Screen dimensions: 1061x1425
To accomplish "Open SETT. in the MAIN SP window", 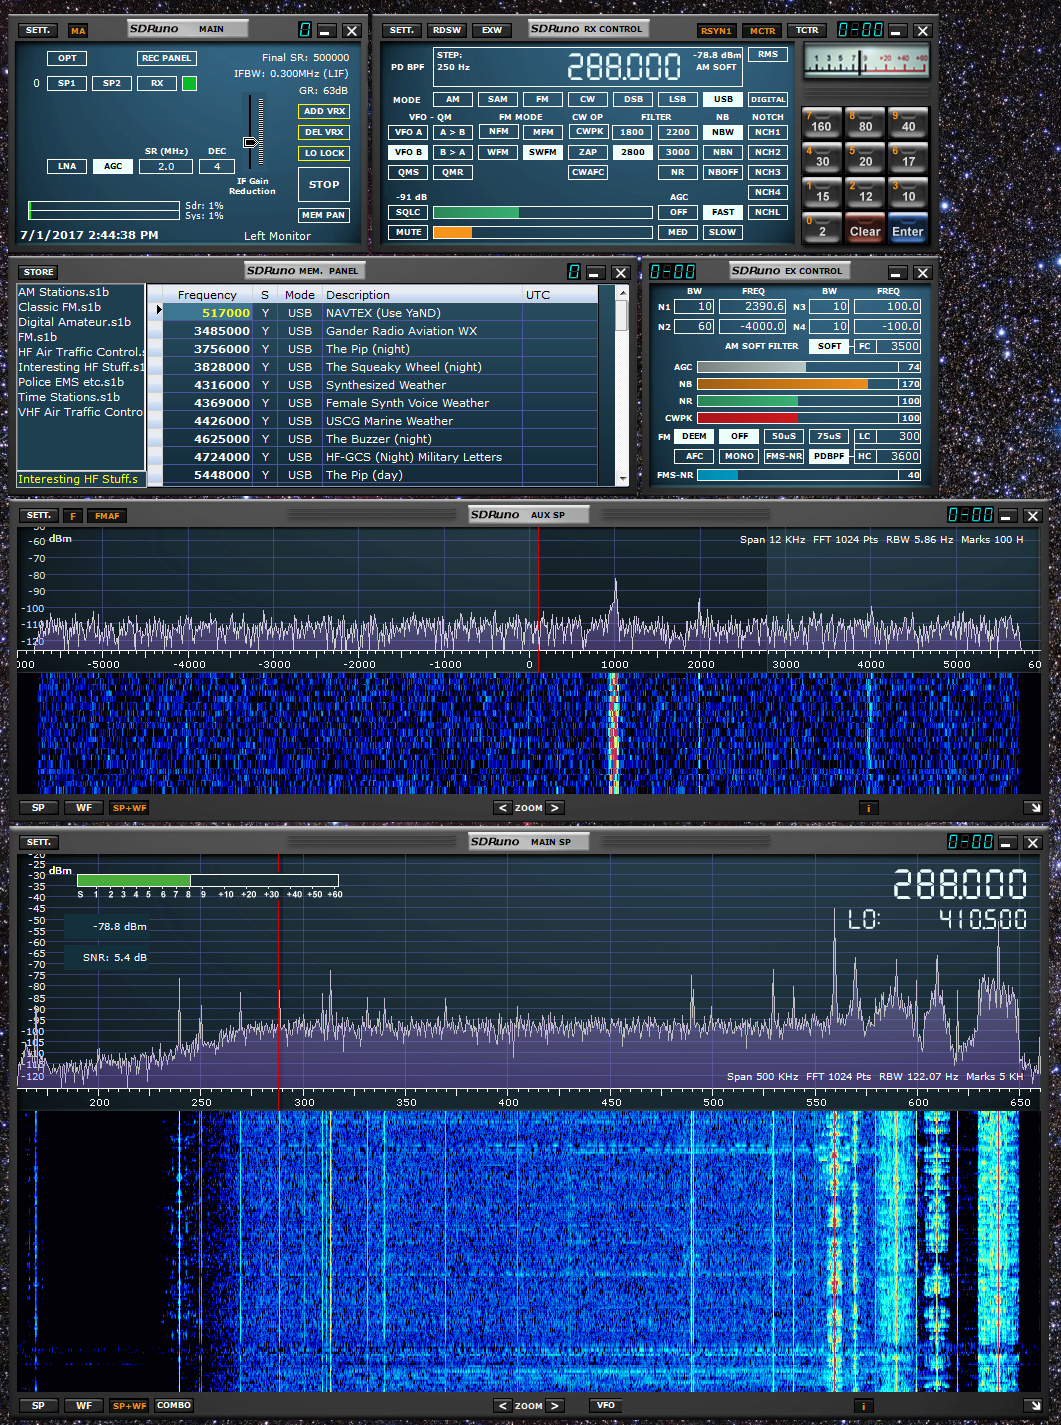I will [x=38, y=843].
